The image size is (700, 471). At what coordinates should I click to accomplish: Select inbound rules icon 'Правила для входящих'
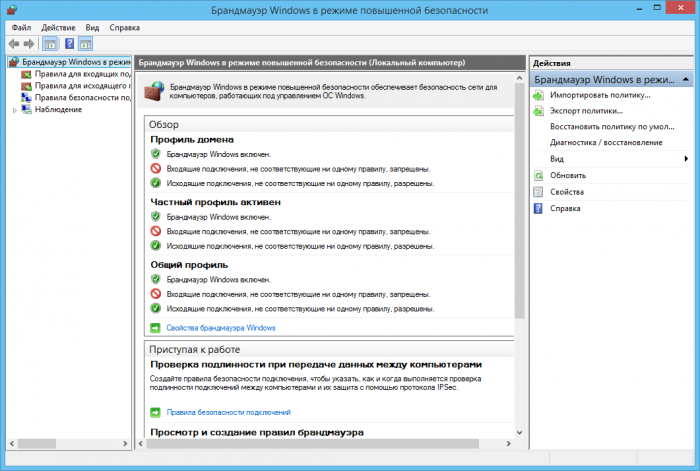point(27,74)
